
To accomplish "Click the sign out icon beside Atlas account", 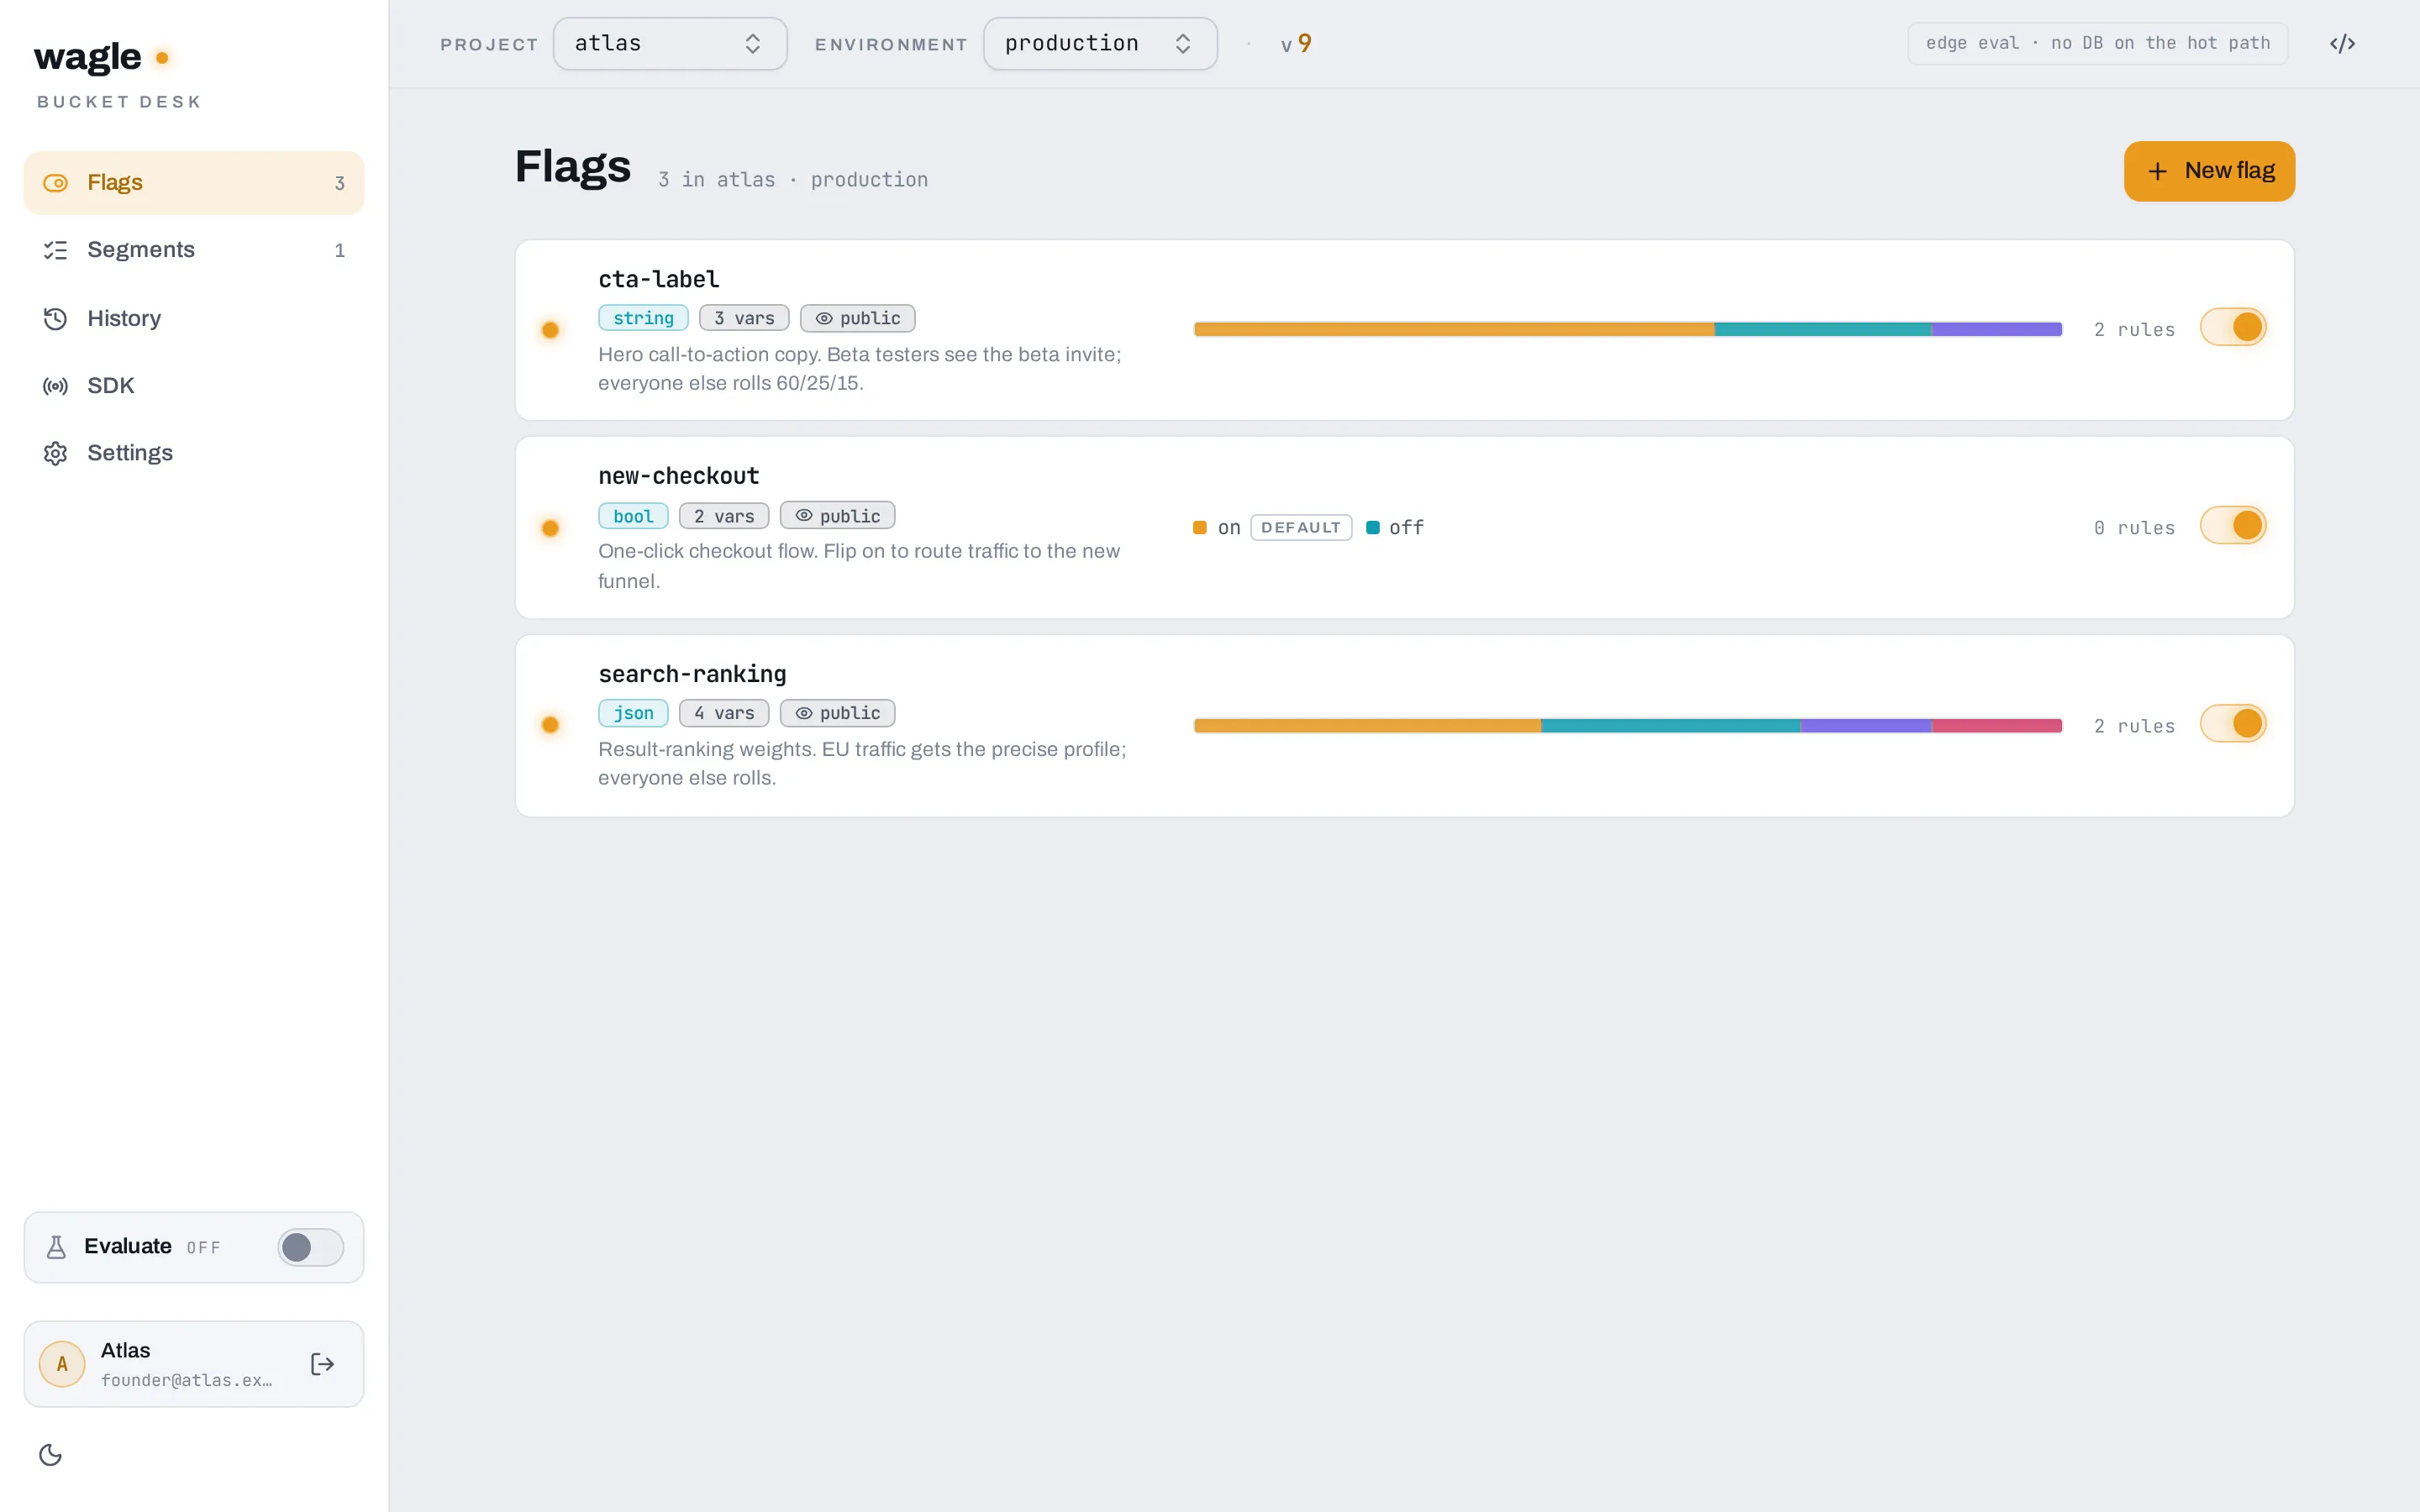I will (x=322, y=1364).
